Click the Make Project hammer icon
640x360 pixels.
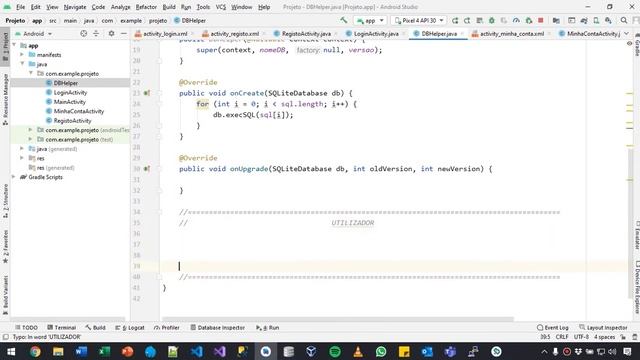[344, 20]
